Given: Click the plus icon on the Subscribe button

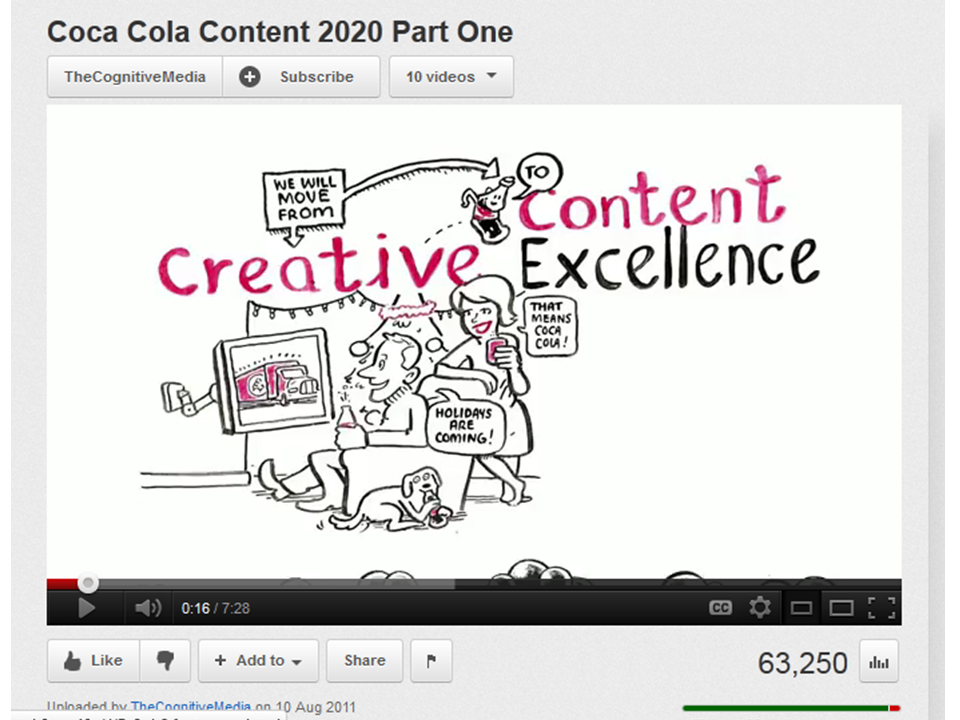Looking at the screenshot, I should pyautogui.click(x=250, y=77).
